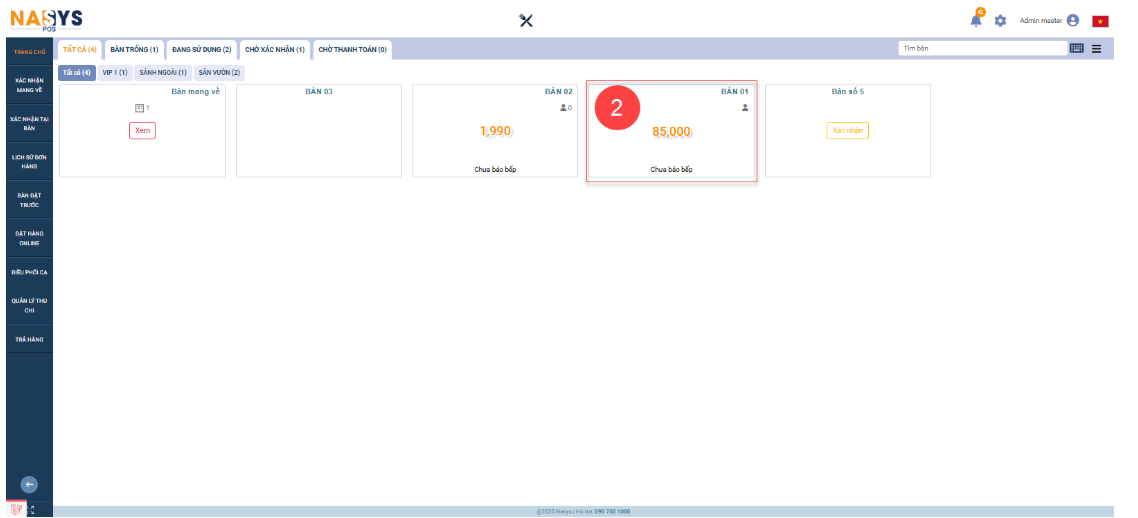The height and width of the screenshot is (518, 1138).
Task: Select the BÀN 02 table card
Action: pyautogui.click(x=495, y=131)
